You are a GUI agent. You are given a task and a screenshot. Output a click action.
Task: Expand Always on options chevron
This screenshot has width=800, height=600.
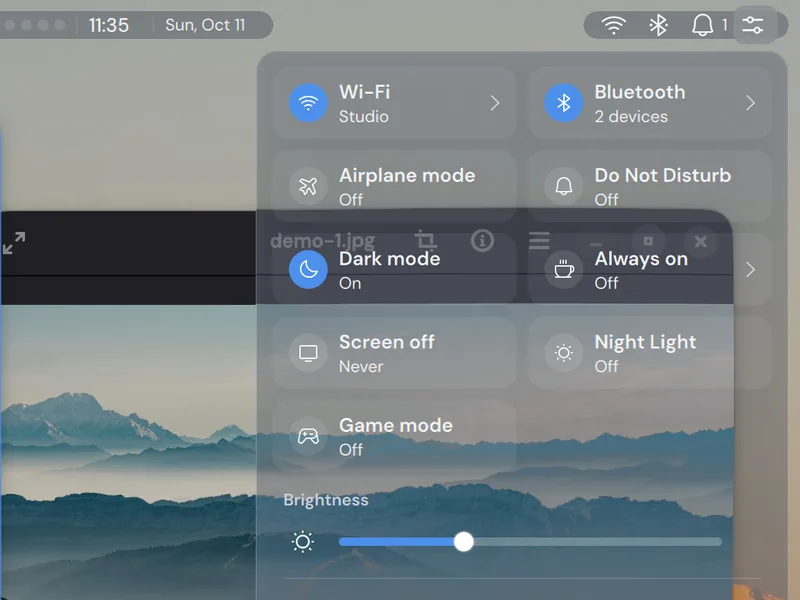pos(750,269)
